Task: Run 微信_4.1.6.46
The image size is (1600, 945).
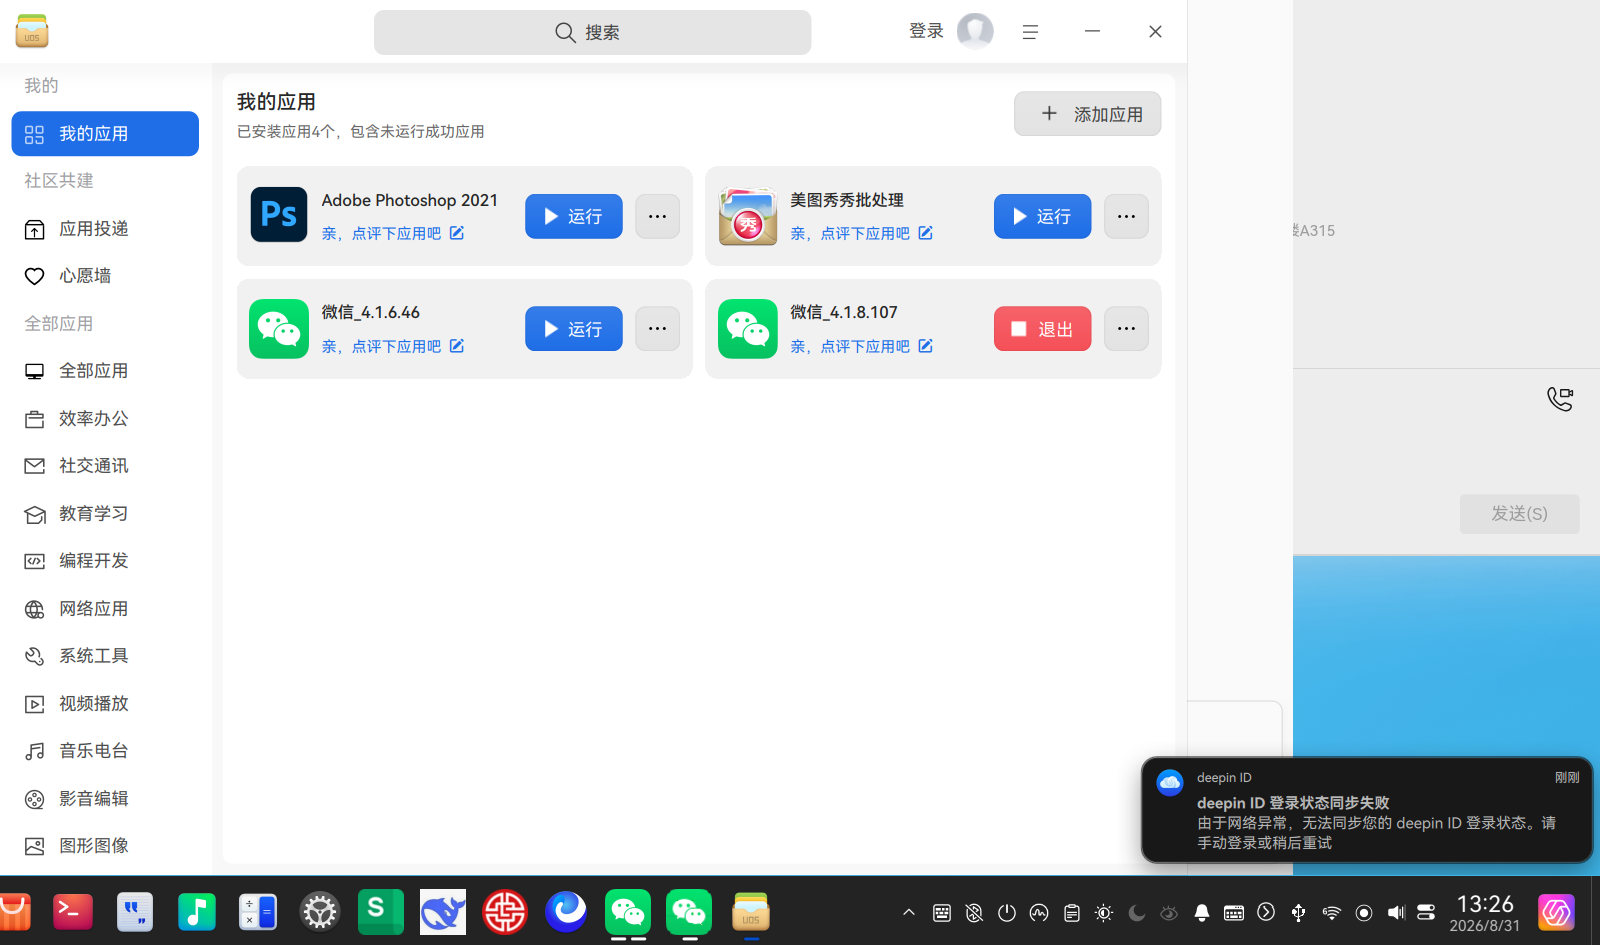Action: coord(574,328)
